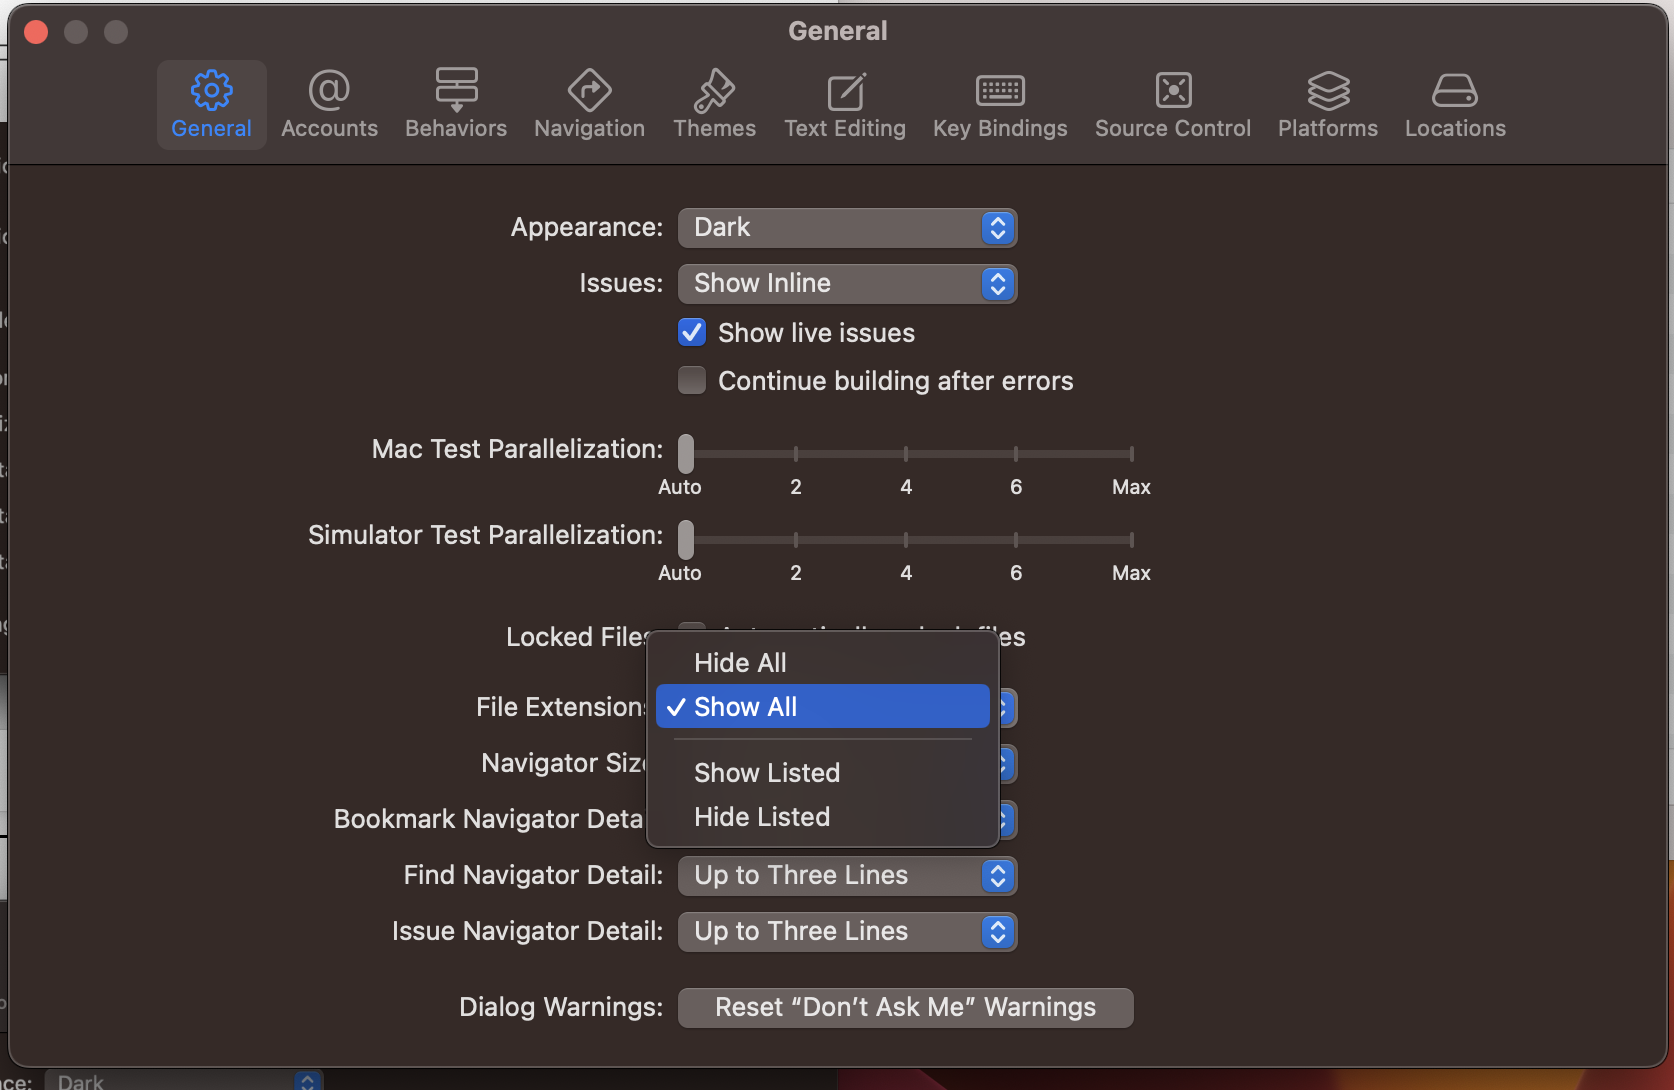Adjust Mac Test Parallelization slider handle
This screenshot has height=1090, width=1674.
point(686,453)
